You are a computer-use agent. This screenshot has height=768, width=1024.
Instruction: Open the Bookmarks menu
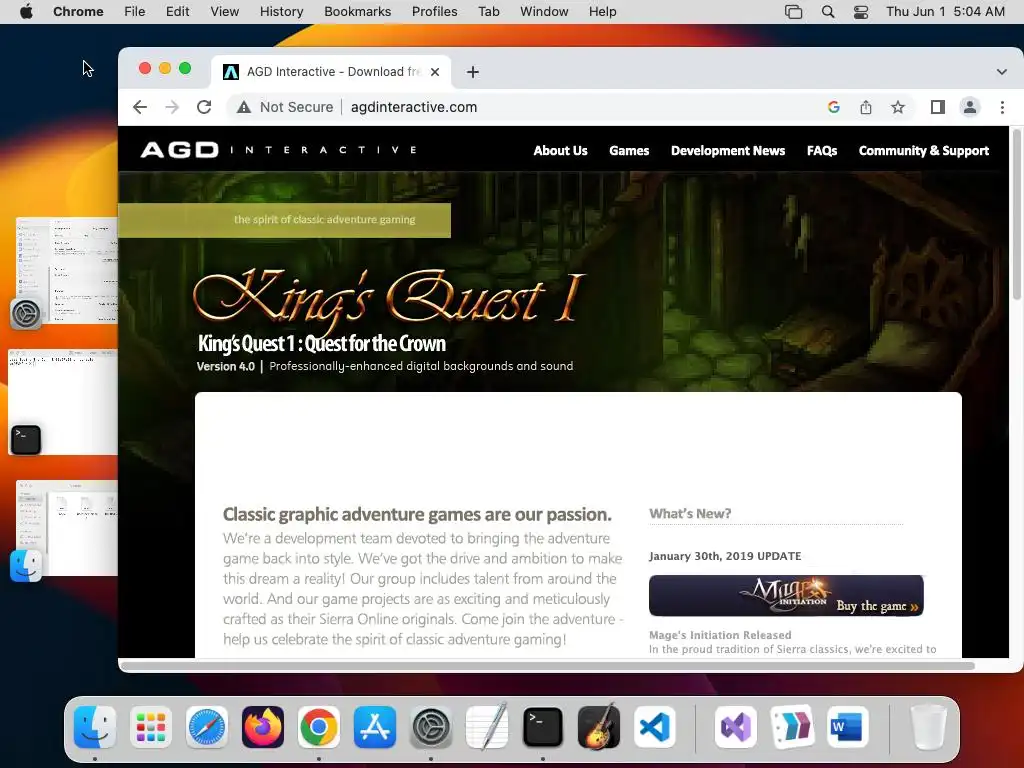click(x=357, y=12)
